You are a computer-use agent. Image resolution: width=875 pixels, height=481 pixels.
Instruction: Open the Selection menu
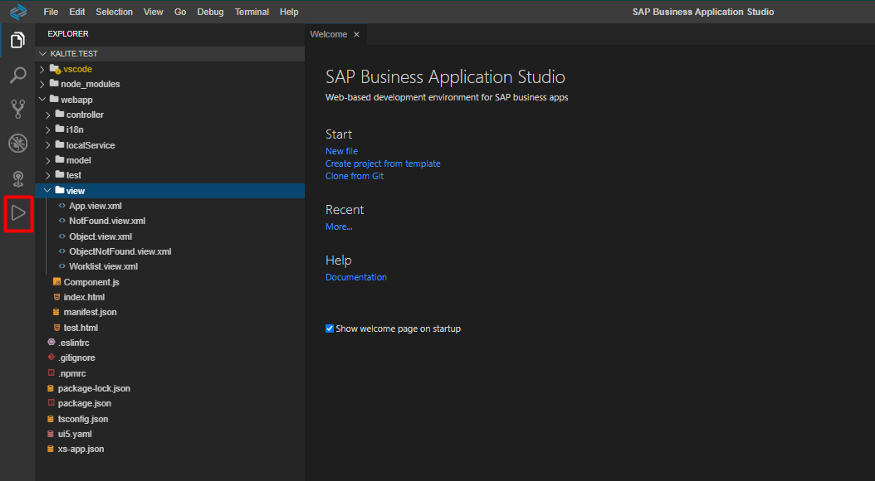click(114, 12)
